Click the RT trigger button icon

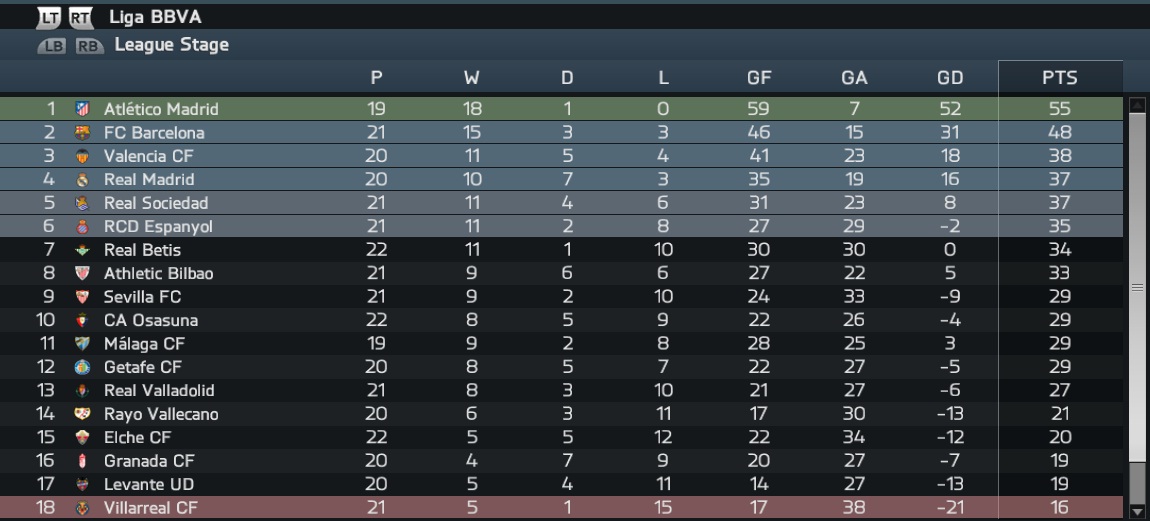pyautogui.click(x=81, y=18)
